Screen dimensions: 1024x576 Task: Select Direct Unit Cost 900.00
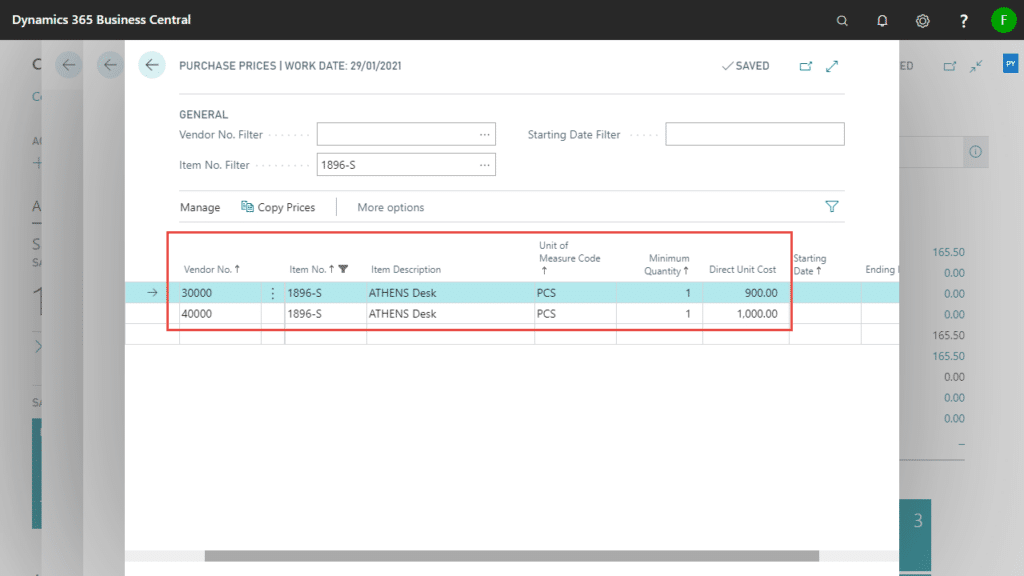tap(745, 293)
